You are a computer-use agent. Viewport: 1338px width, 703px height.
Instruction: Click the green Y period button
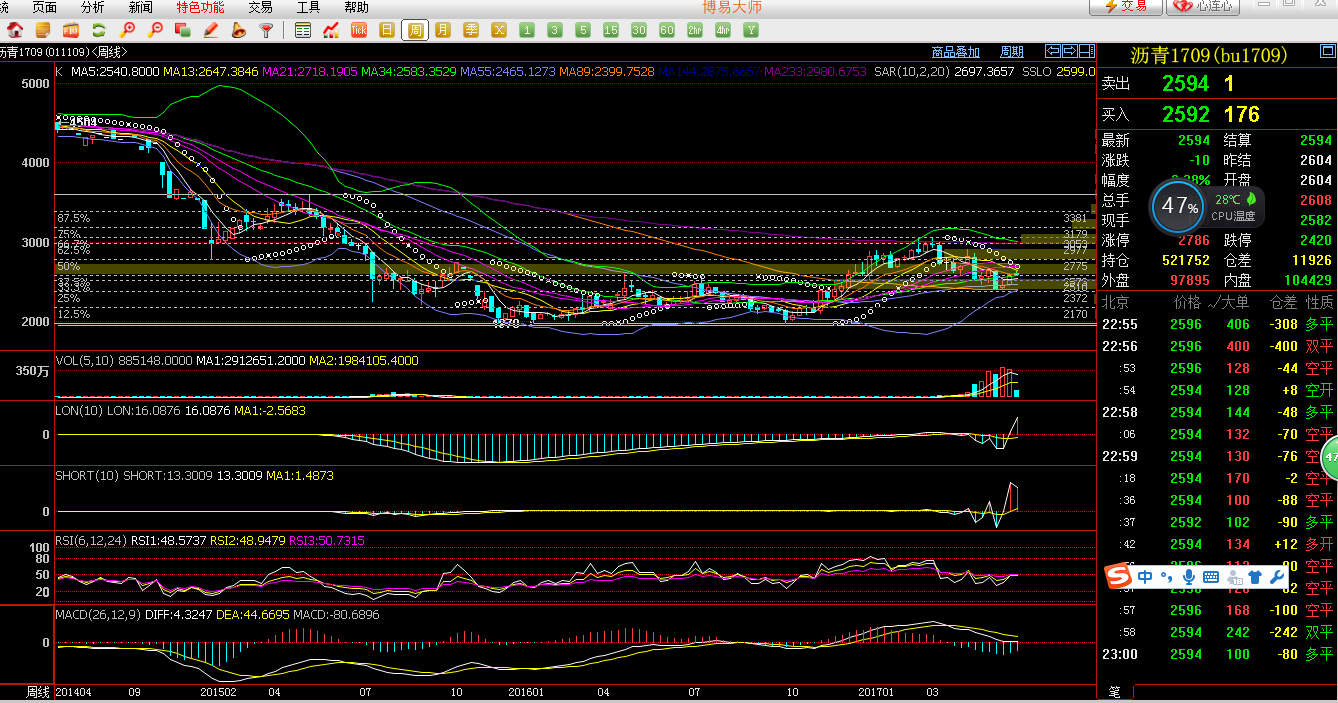(x=751, y=30)
